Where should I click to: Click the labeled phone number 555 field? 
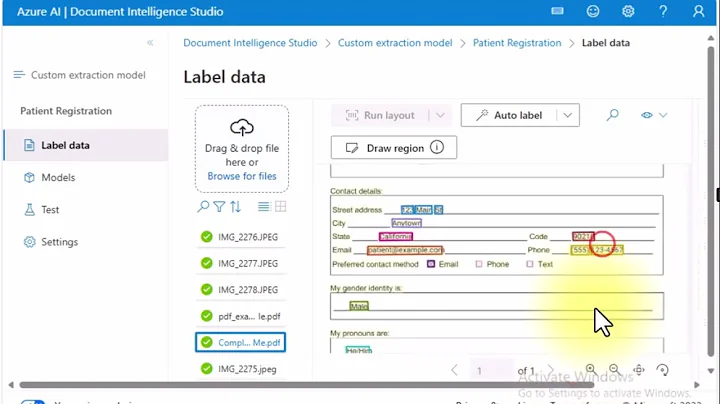(597, 250)
